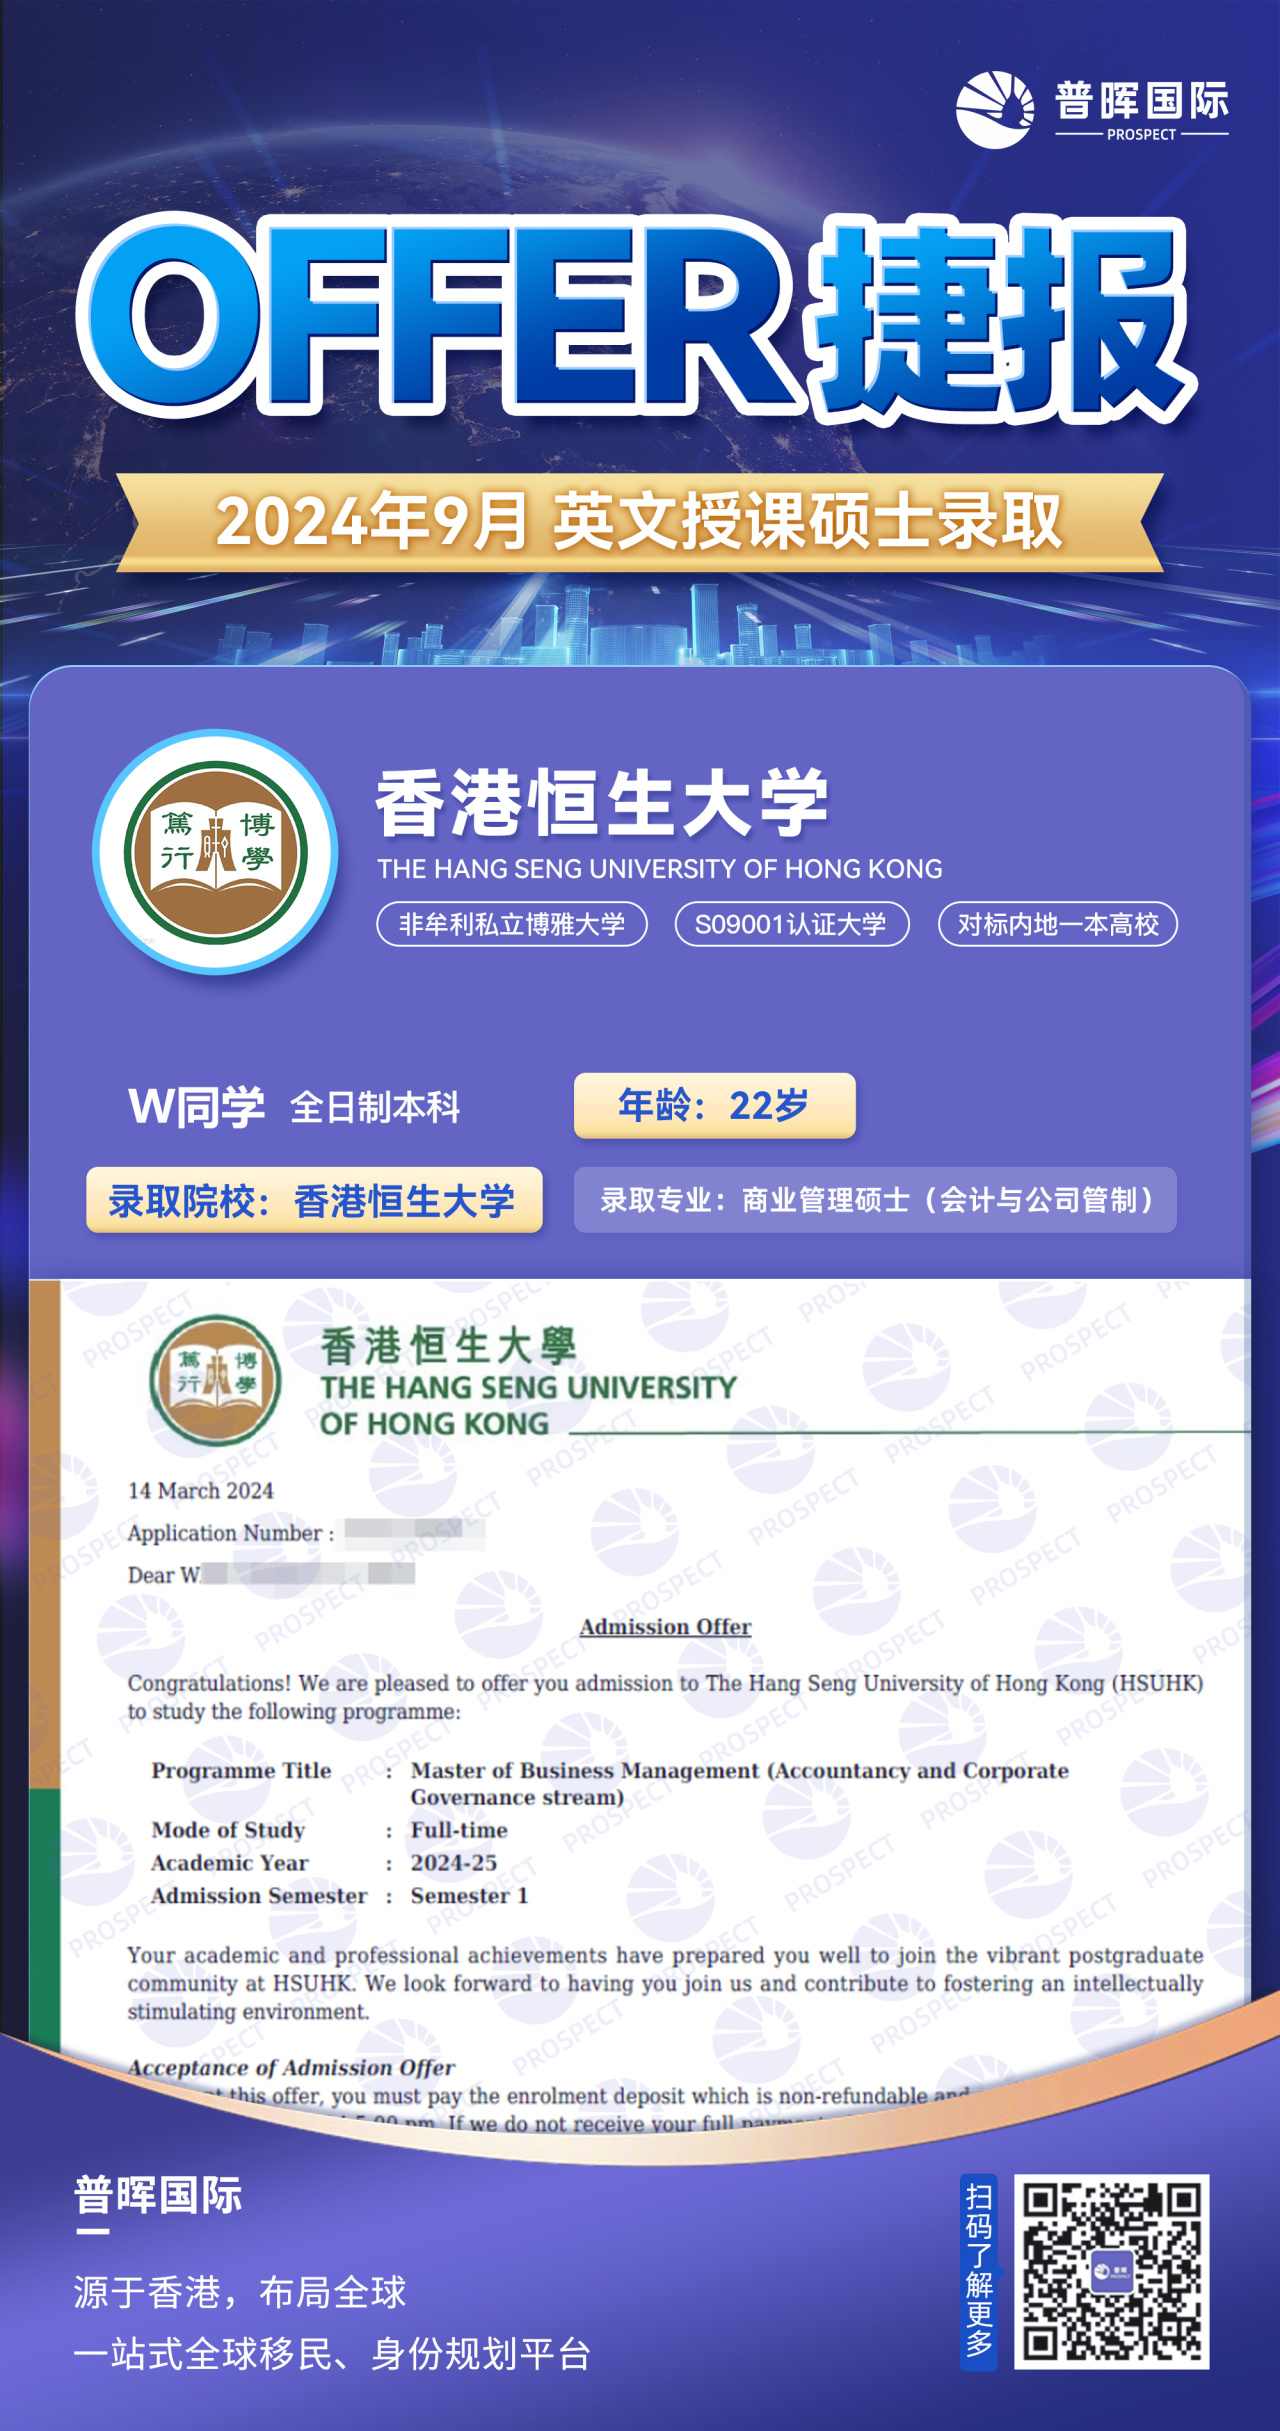Click the Semester 1 value
This screenshot has height=2431, width=1280.
[469, 1896]
